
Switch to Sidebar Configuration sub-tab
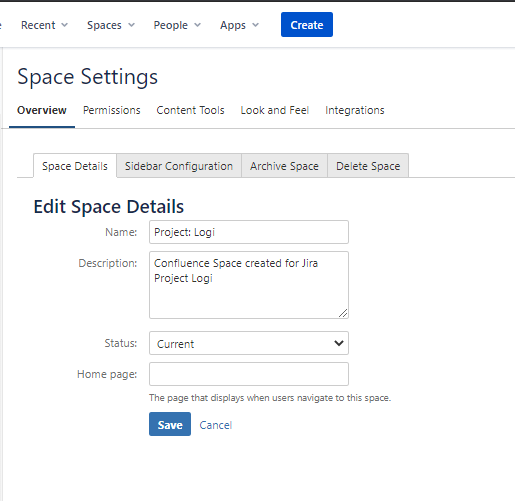[179, 166]
